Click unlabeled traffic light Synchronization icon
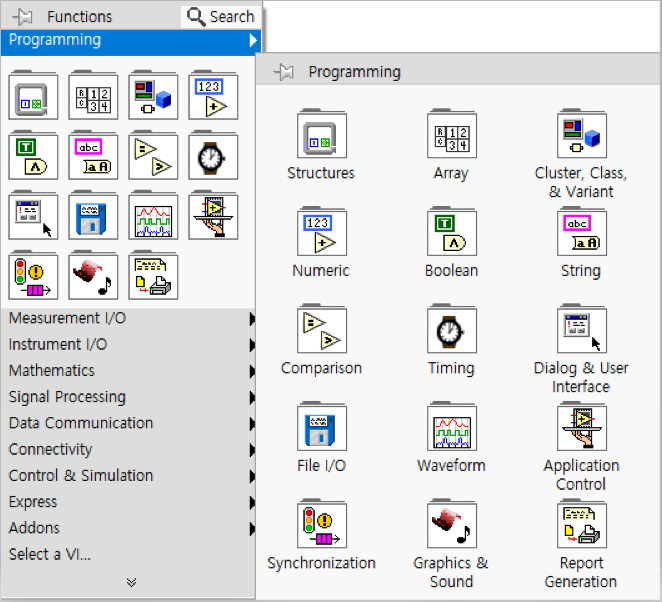The width and height of the screenshot is (662, 602). pyautogui.click(x=33, y=275)
